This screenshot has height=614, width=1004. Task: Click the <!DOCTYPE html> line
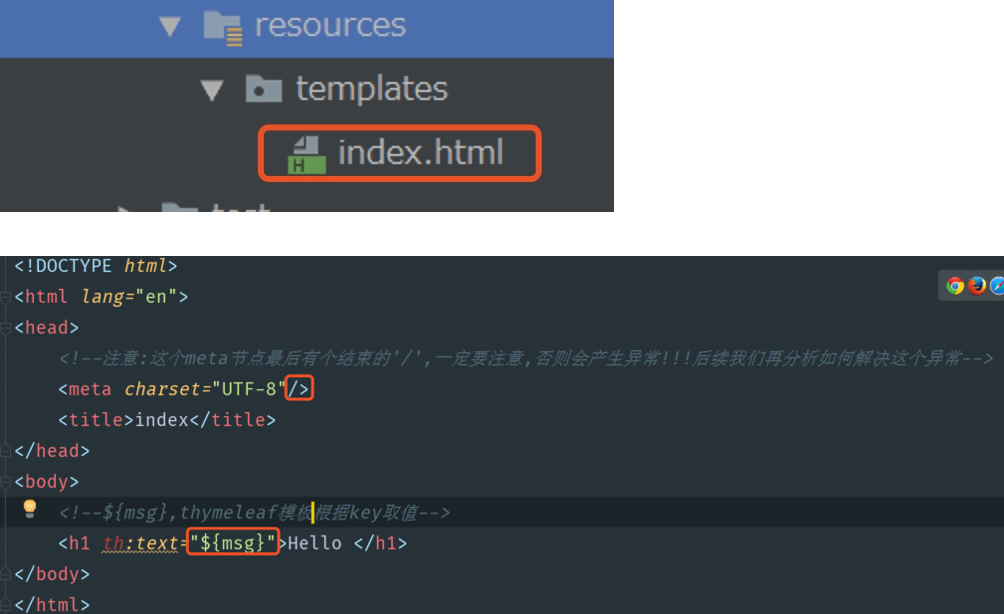pyautogui.click(x=95, y=266)
